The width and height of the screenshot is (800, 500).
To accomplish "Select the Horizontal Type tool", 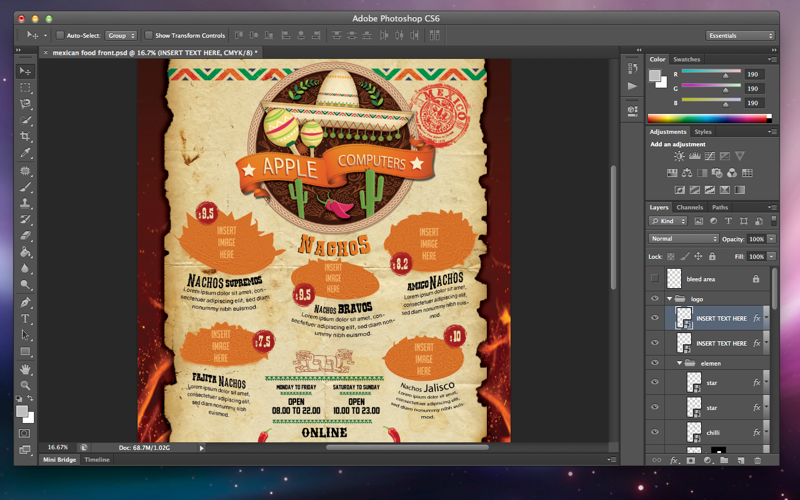I will tap(24, 319).
